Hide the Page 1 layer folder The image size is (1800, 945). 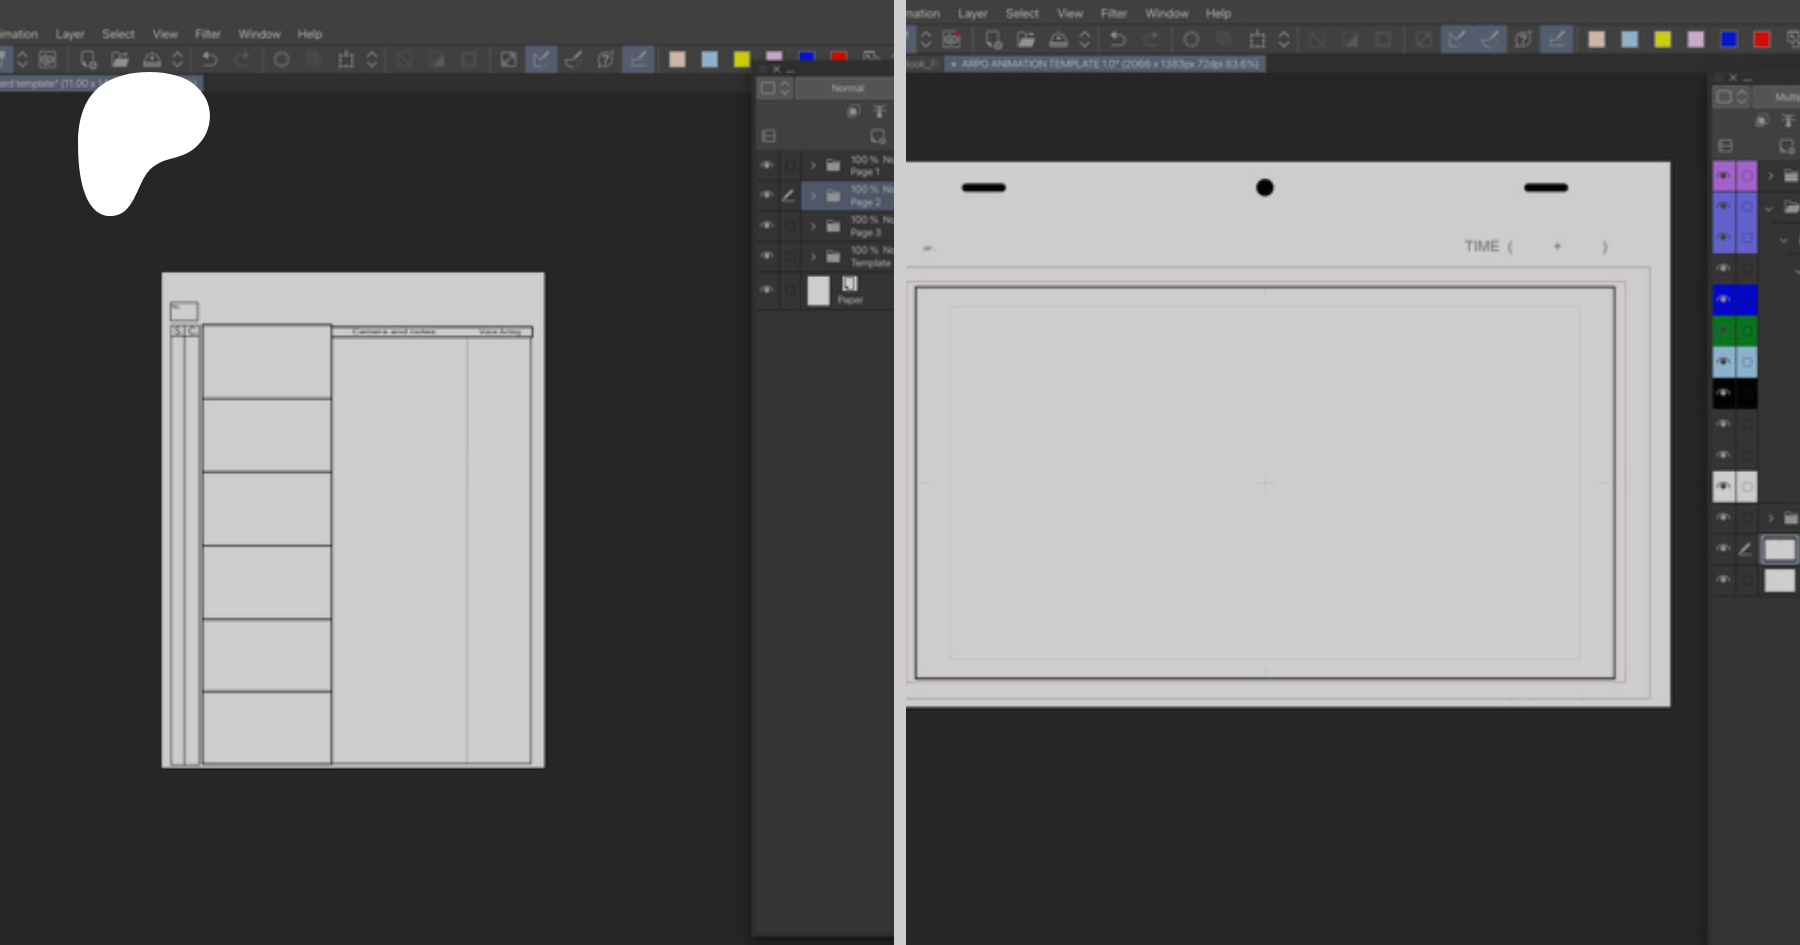[767, 165]
